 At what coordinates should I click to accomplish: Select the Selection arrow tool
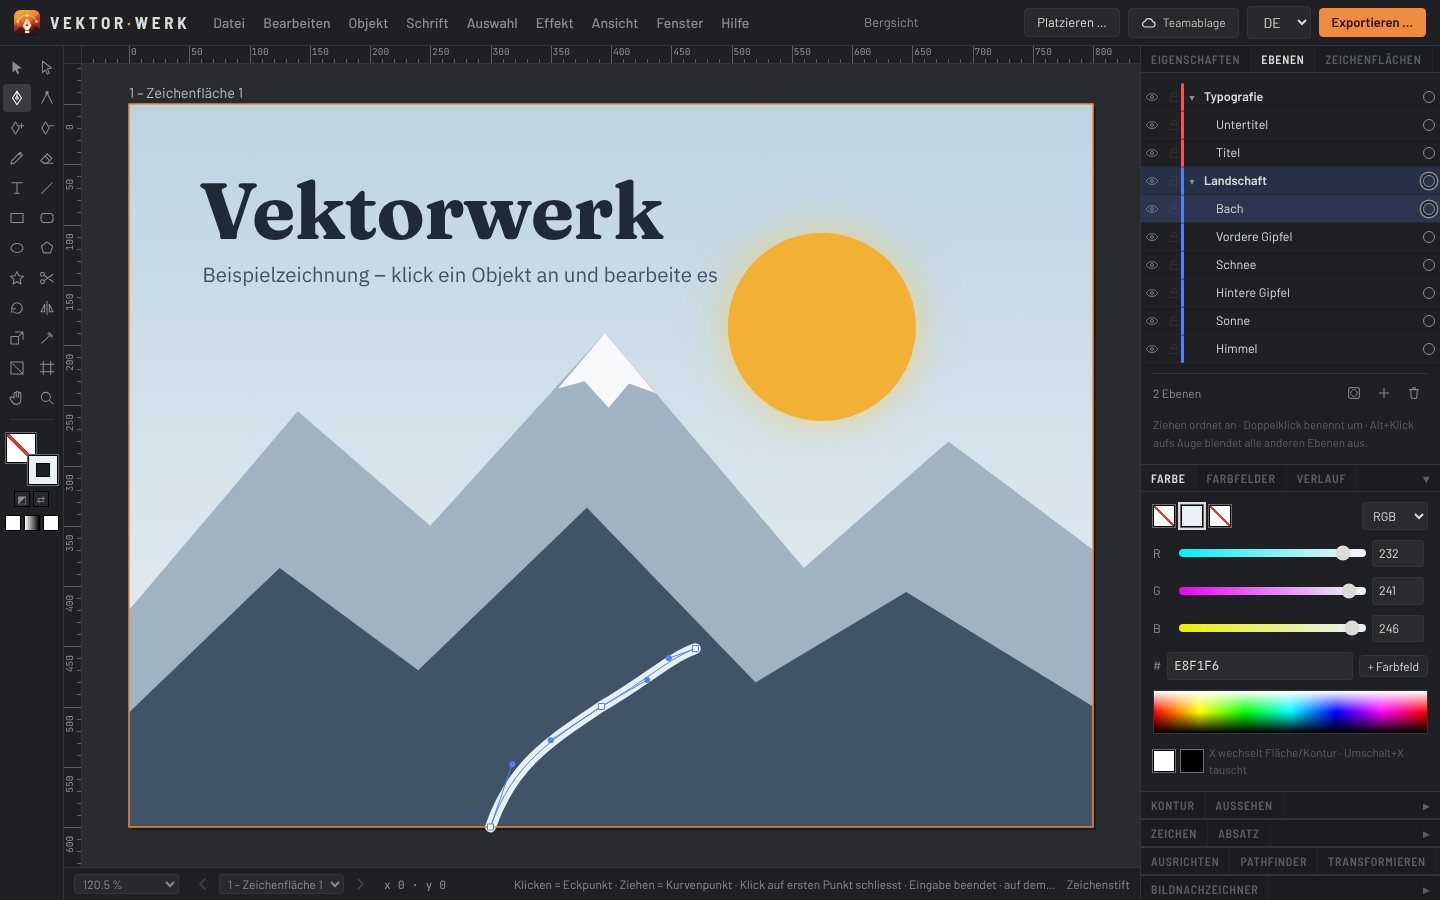click(17, 68)
